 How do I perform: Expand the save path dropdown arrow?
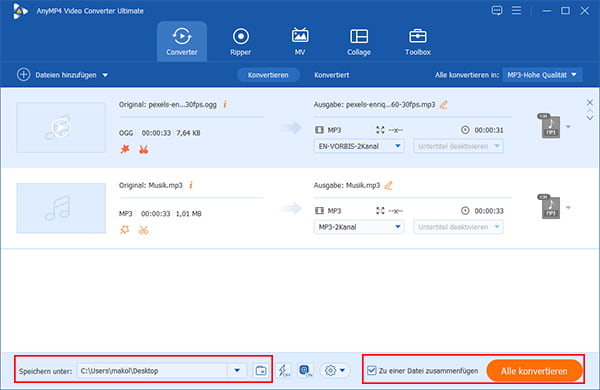[x=237, y=370]
